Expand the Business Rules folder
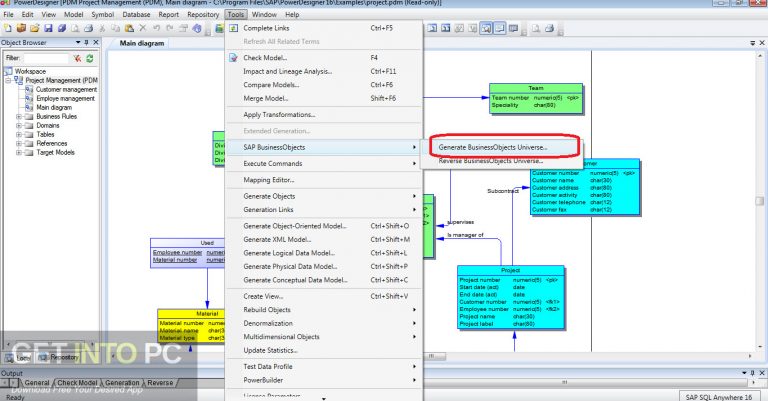 (x=19, y=117)
